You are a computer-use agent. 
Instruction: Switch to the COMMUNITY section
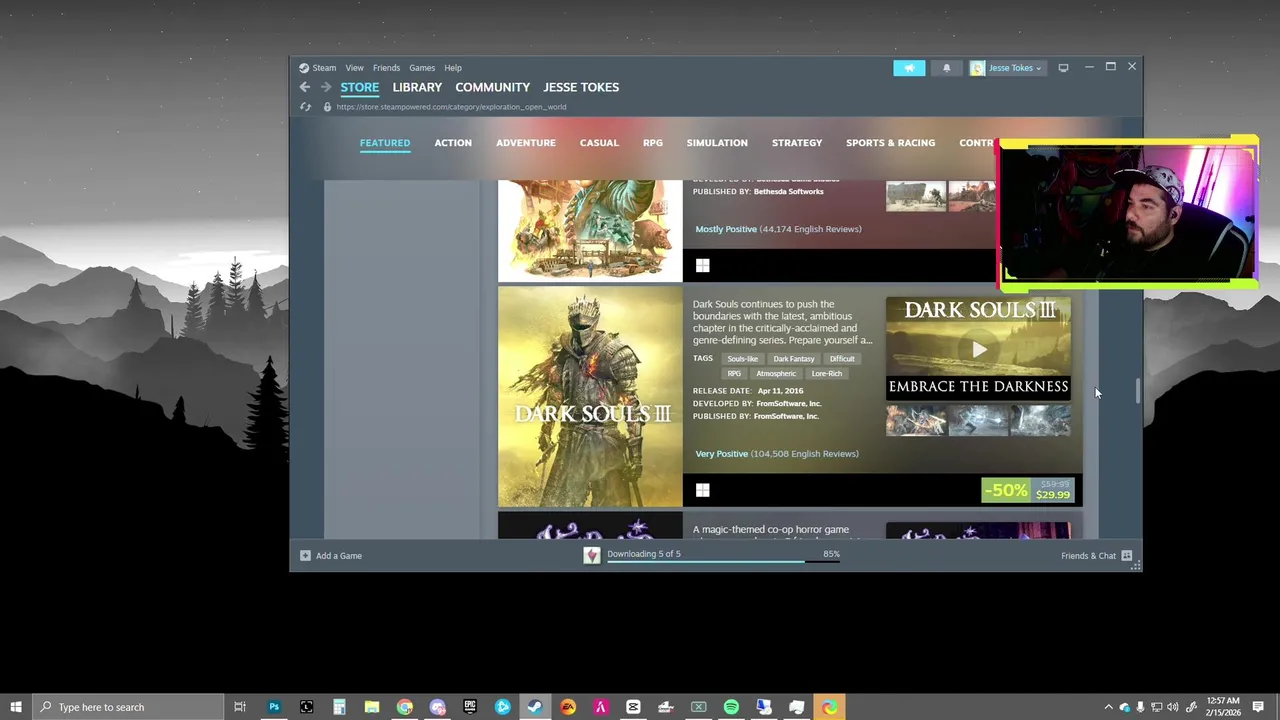pos(492,87)
